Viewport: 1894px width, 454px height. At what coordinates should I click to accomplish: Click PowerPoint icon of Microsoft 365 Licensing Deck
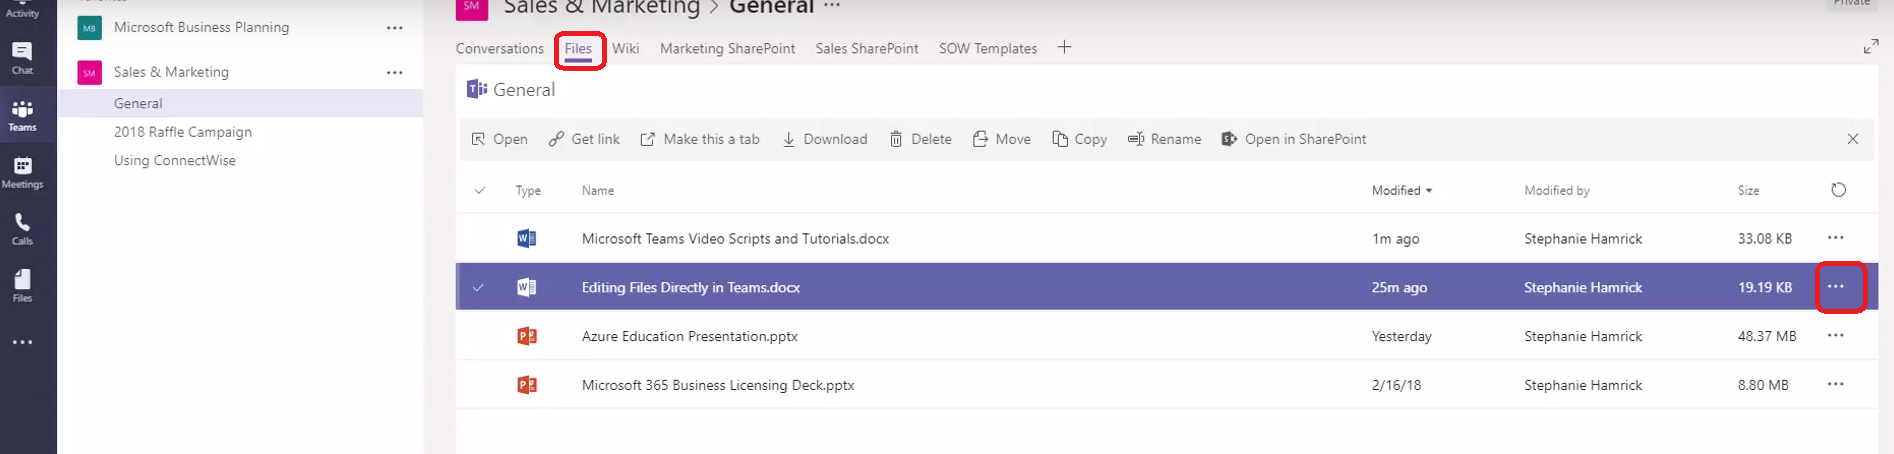526,385
